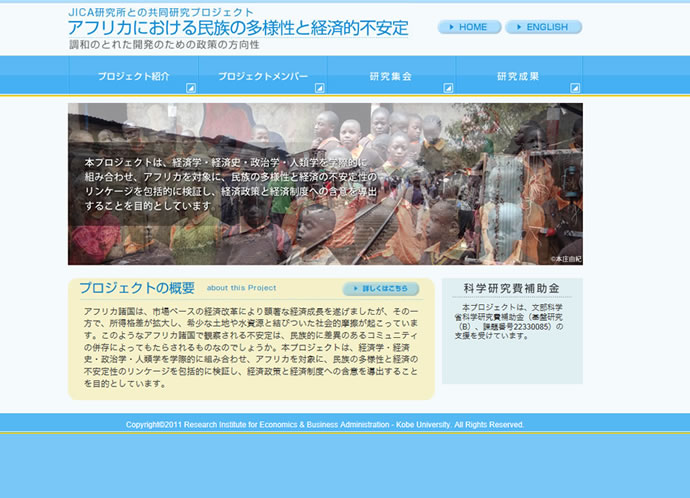Click the JICA研究所との共同研究プロジェクト text
This screenshot has width=690, height=498.
pyautogui.click(x=161, y=12)
